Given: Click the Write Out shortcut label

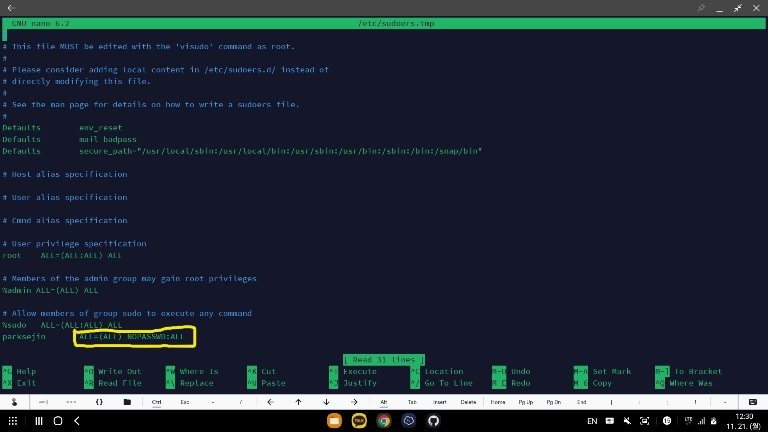Looking at the screenshot, I should coord(118,371).
